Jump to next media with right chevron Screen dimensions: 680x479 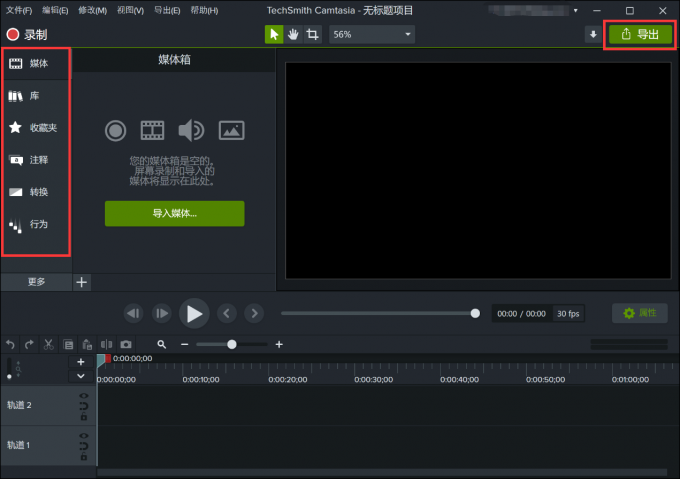click(x=254, y=313)
